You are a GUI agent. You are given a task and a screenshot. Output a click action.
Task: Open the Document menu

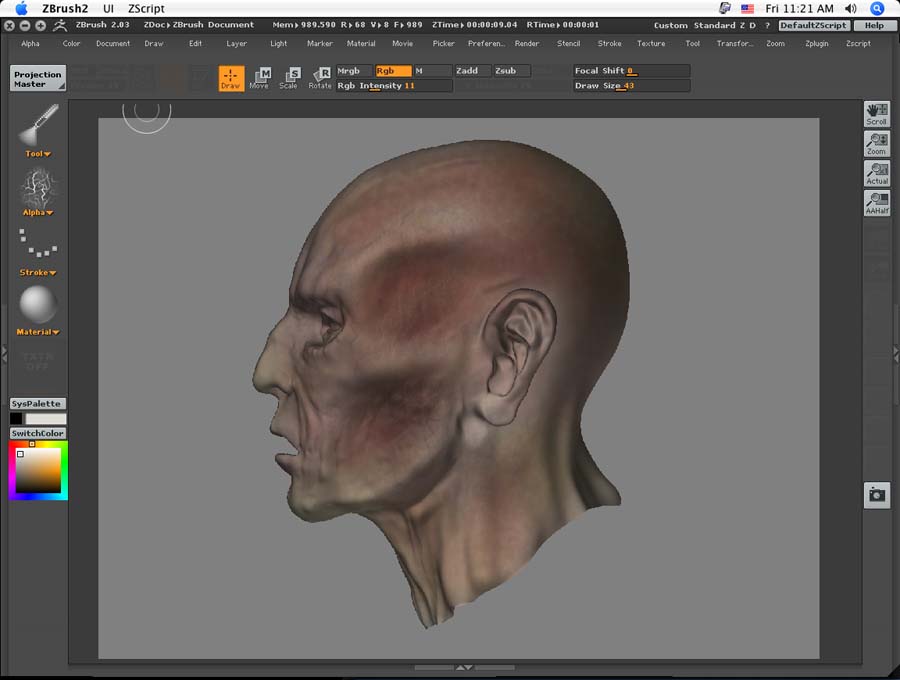(112, 44)
